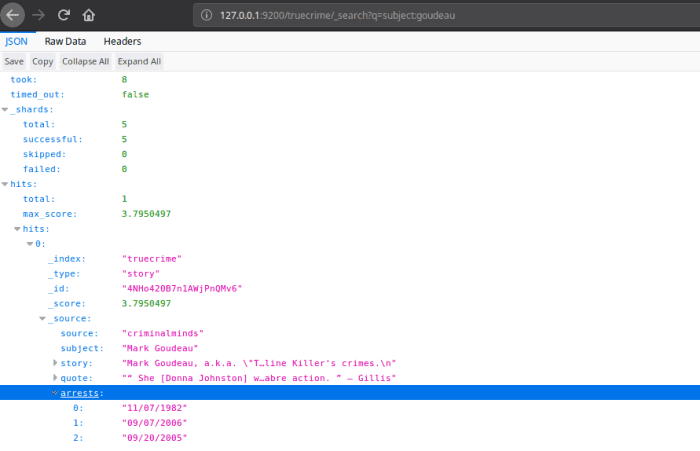Select the JSON tab
Viewport: 700px width, 451px height.
16,41
